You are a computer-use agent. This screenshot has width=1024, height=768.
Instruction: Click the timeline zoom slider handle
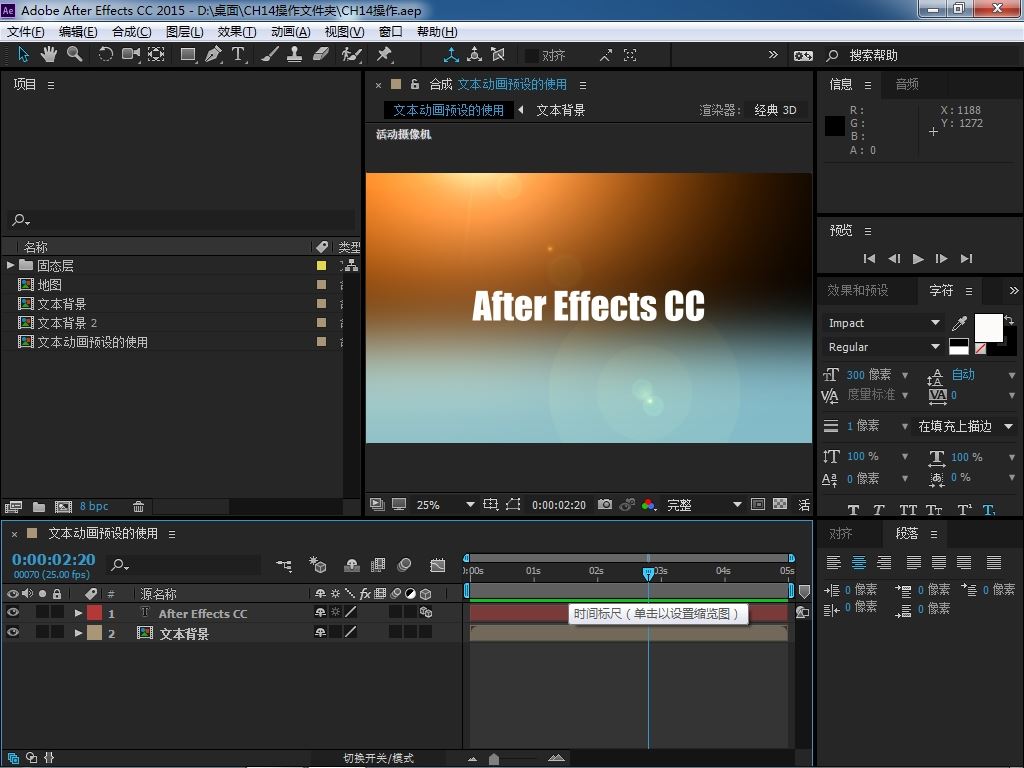[494, 758]
